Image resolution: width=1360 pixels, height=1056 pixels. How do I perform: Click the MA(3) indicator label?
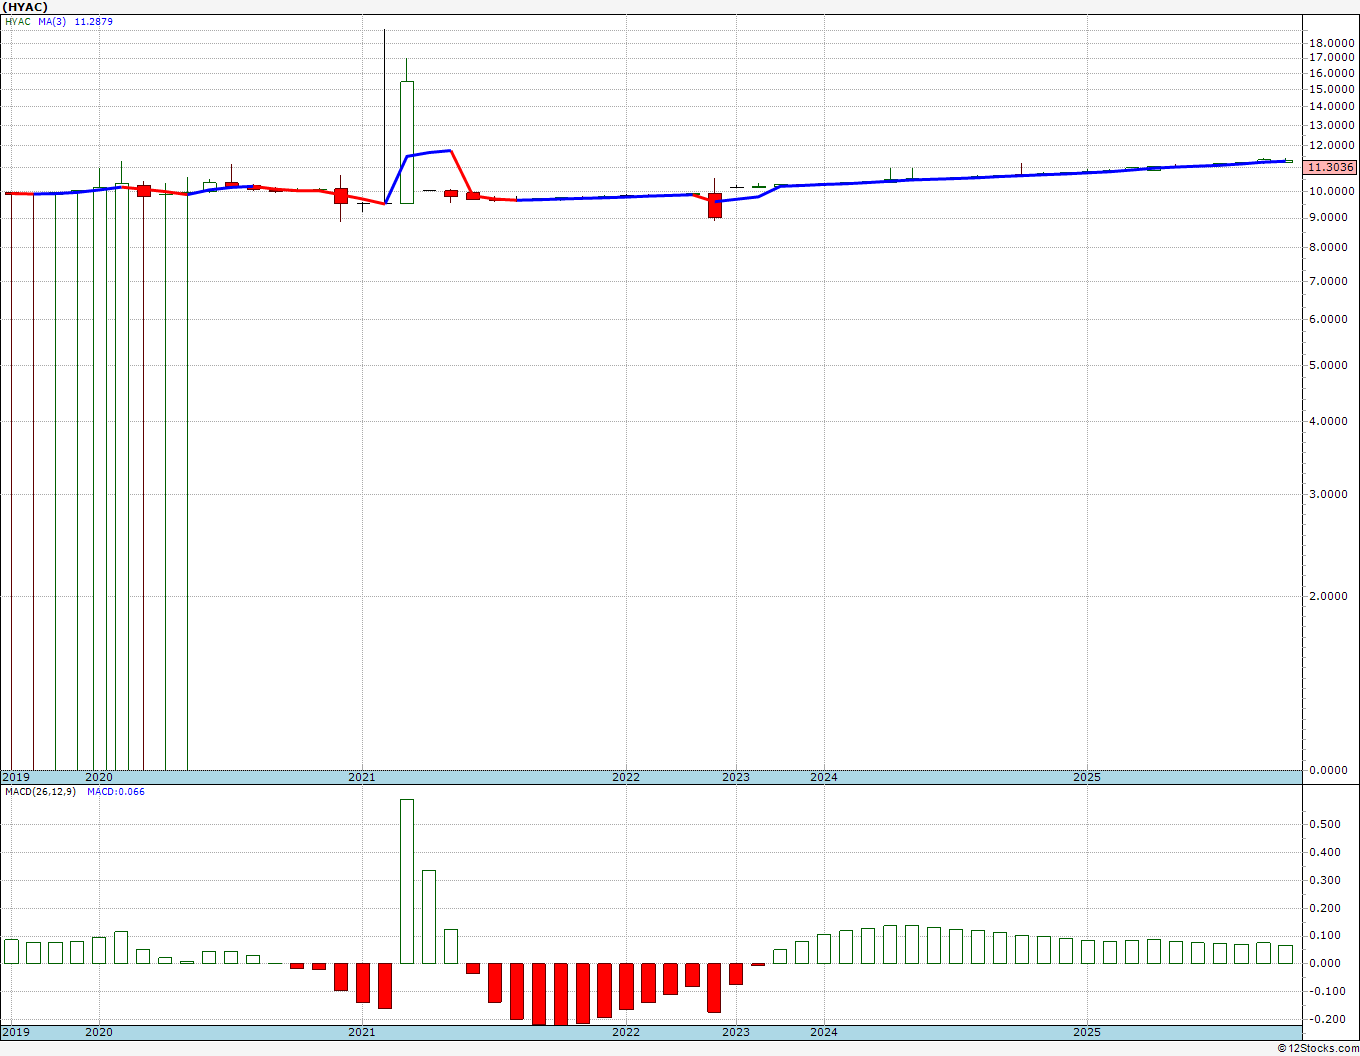53,21
